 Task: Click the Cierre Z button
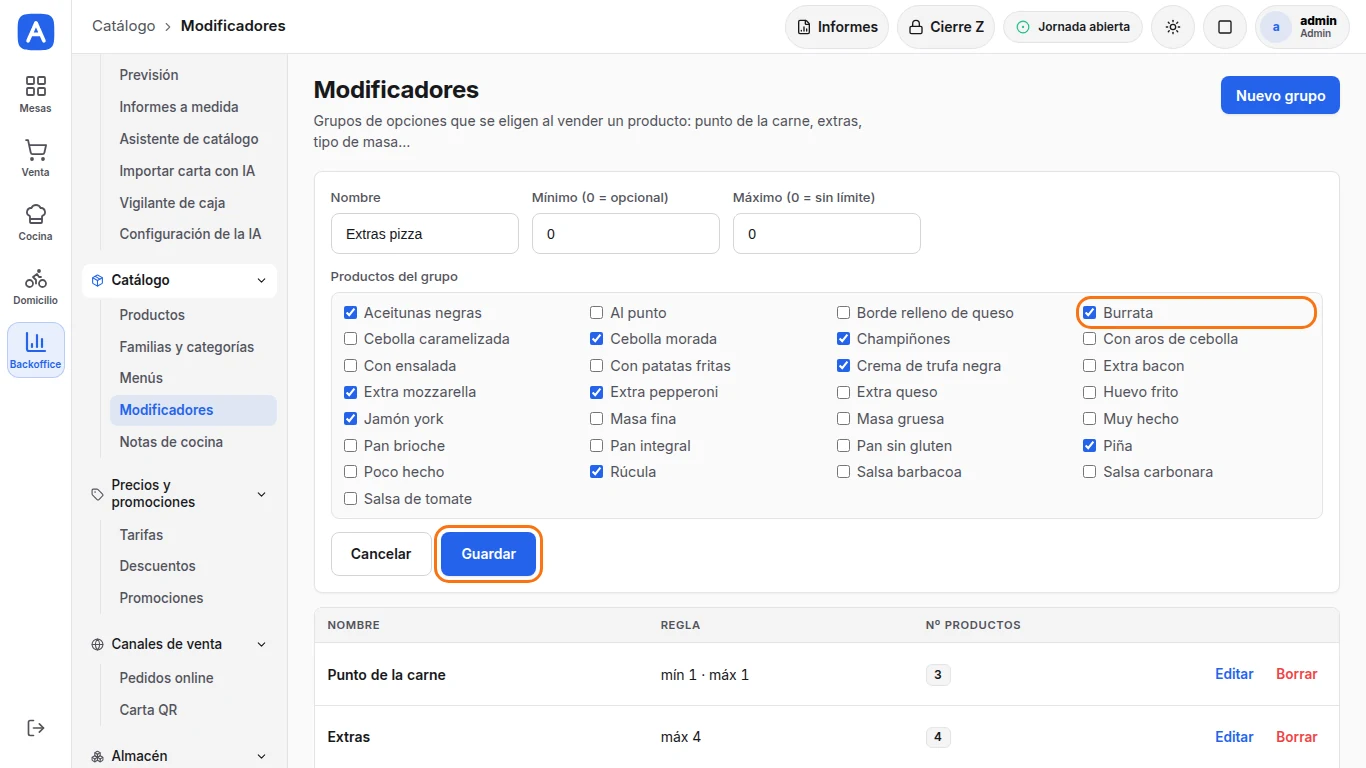[947, 27]
